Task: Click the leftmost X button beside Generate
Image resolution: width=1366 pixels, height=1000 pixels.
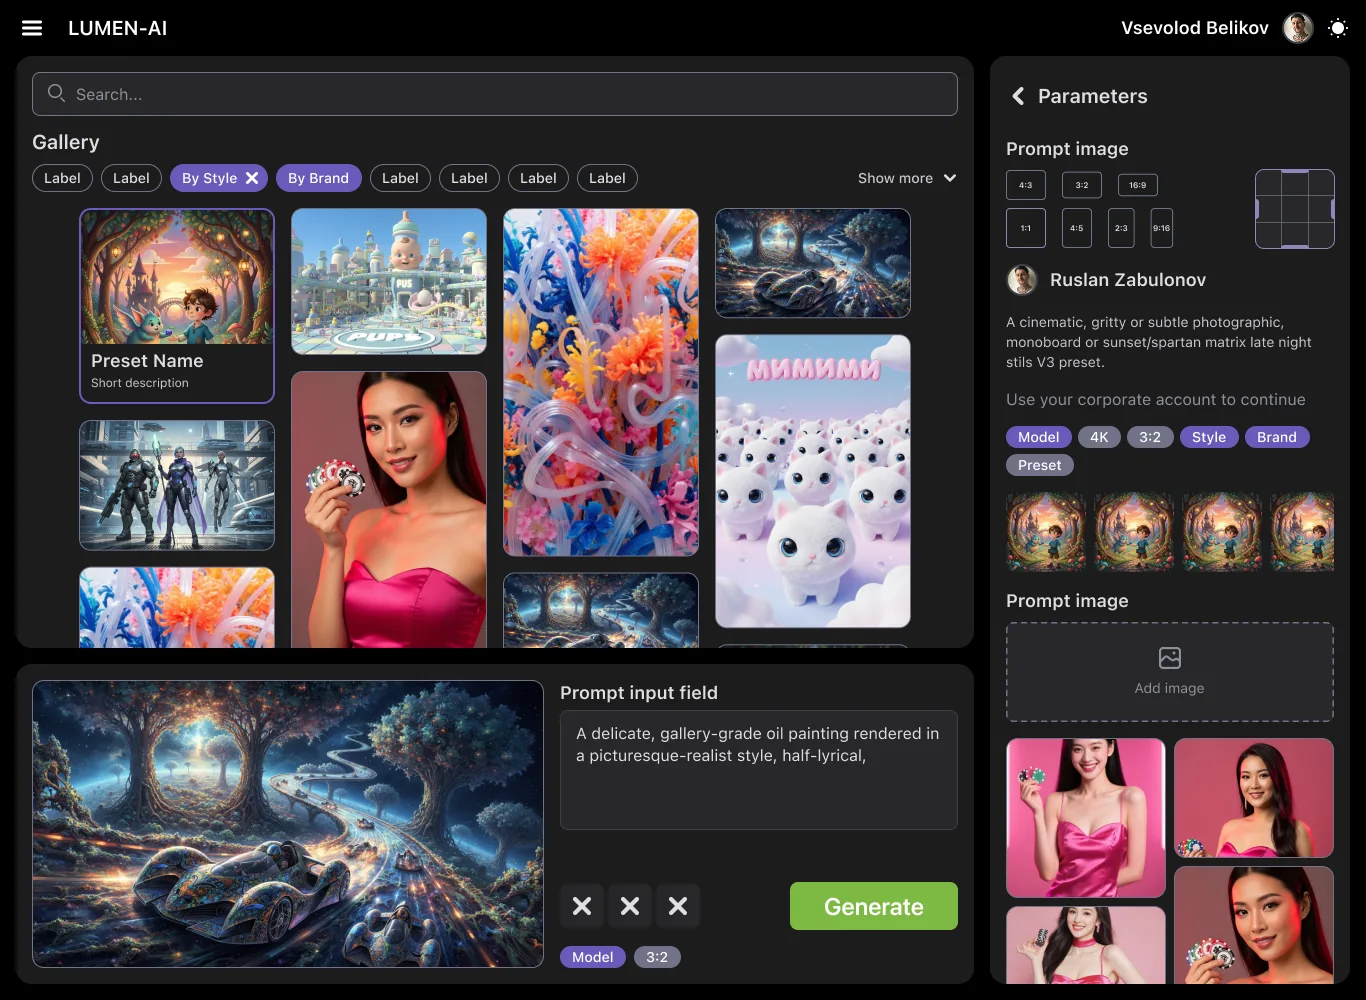Action: click(x=582, y=906)
